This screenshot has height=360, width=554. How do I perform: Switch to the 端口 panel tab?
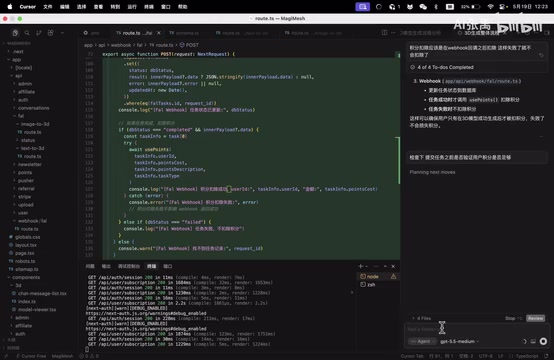coord(167,266)
